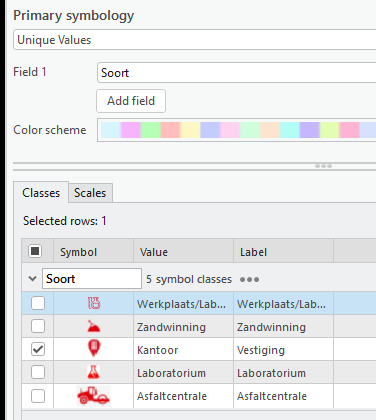Viewport: 376px width, 420px height.
Task: Click the Kantoor pin symbol icon
Action: [x=94, y=349]
